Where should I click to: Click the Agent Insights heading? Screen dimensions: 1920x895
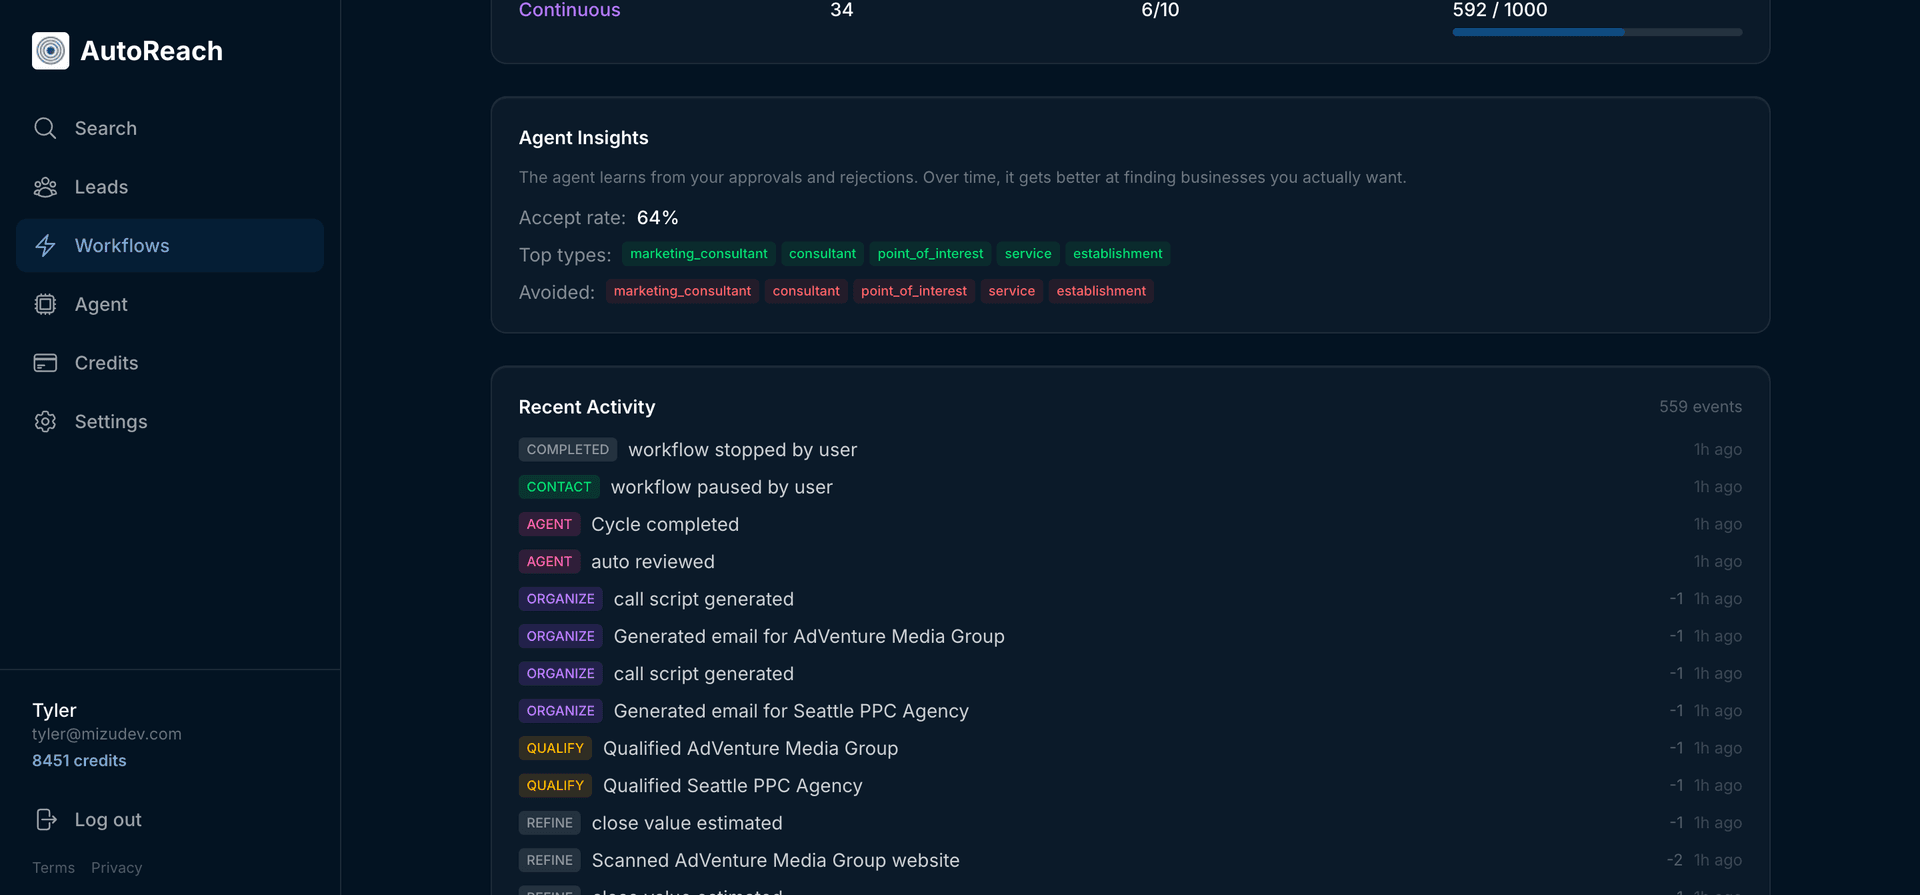(583, 138)
